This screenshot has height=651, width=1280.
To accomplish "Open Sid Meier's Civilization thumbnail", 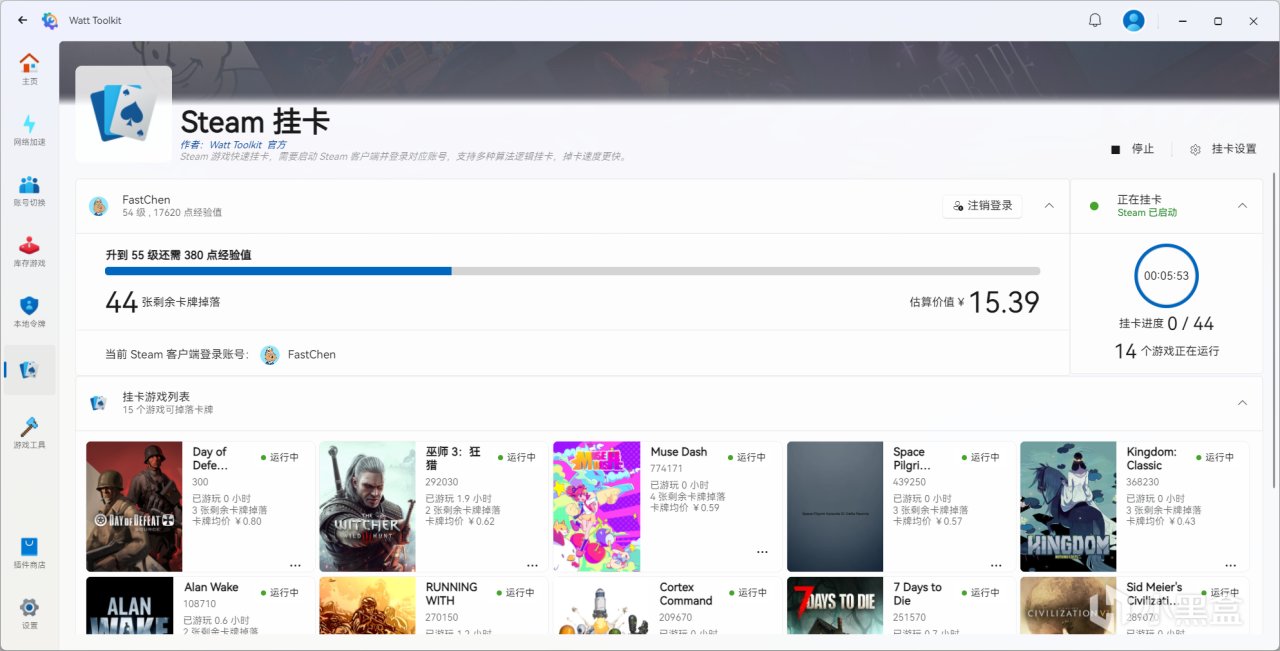I will (x=1068, y=606).
